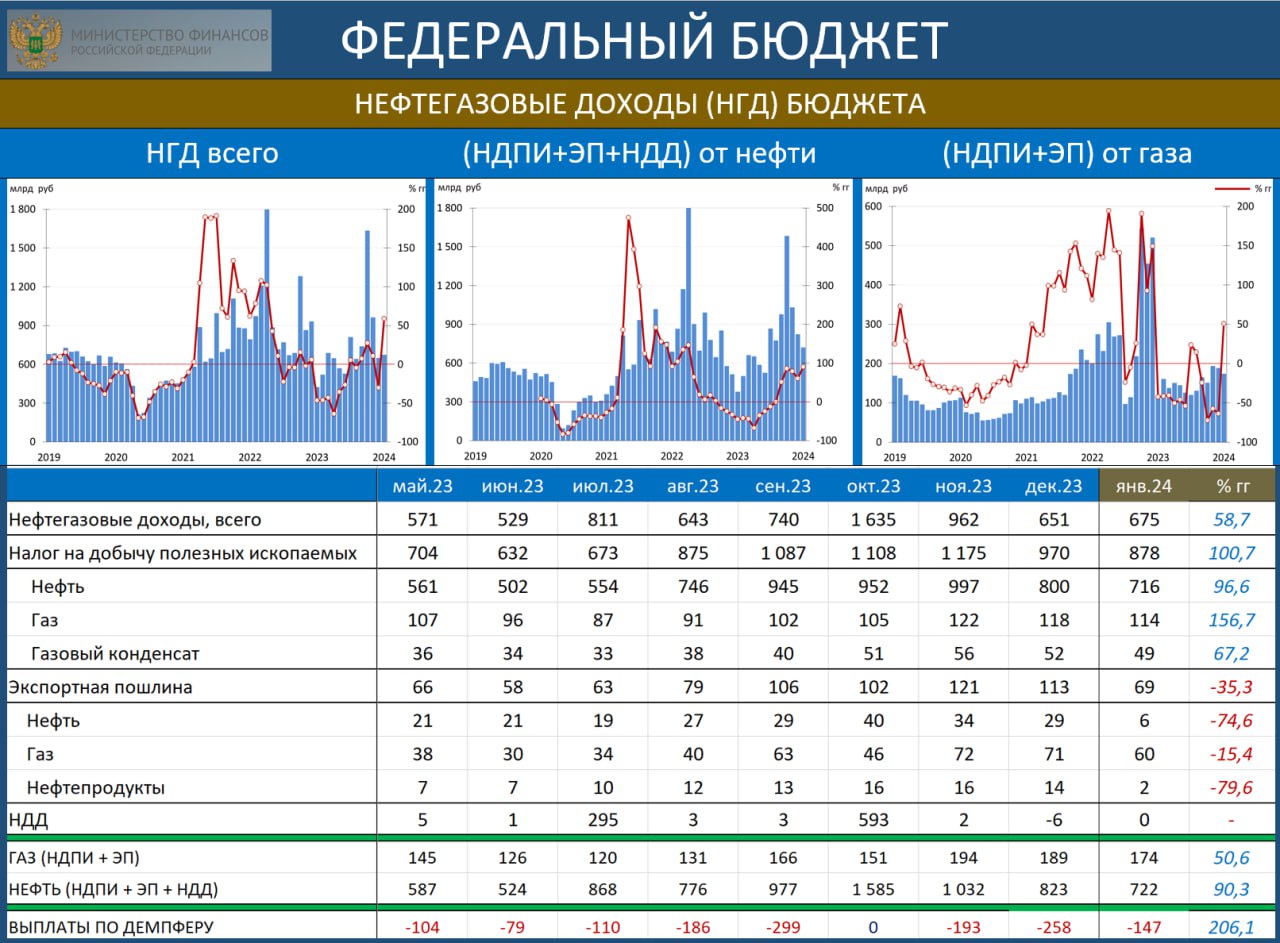This screenshot has width=1280, height=943.
Task: Click НДПИ value '1 108' for окт.23
Action: (873, 553)
